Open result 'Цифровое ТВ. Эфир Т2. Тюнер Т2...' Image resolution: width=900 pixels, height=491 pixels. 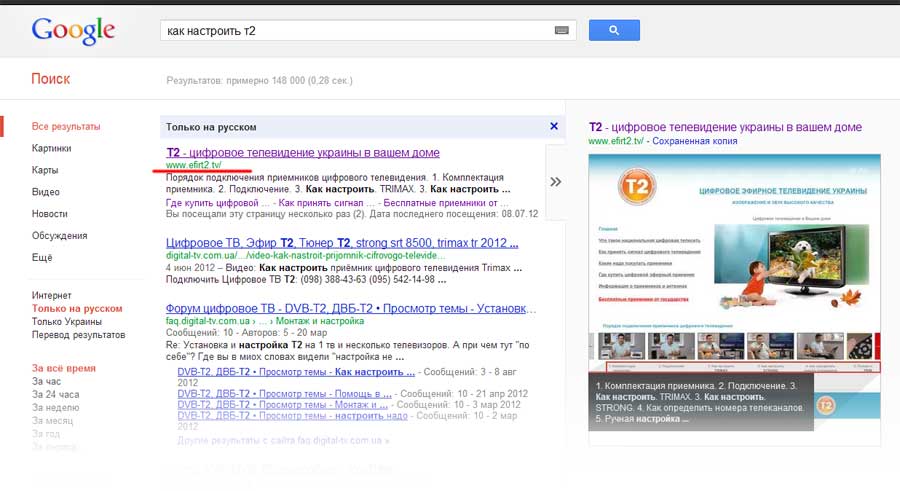[342, 243]
